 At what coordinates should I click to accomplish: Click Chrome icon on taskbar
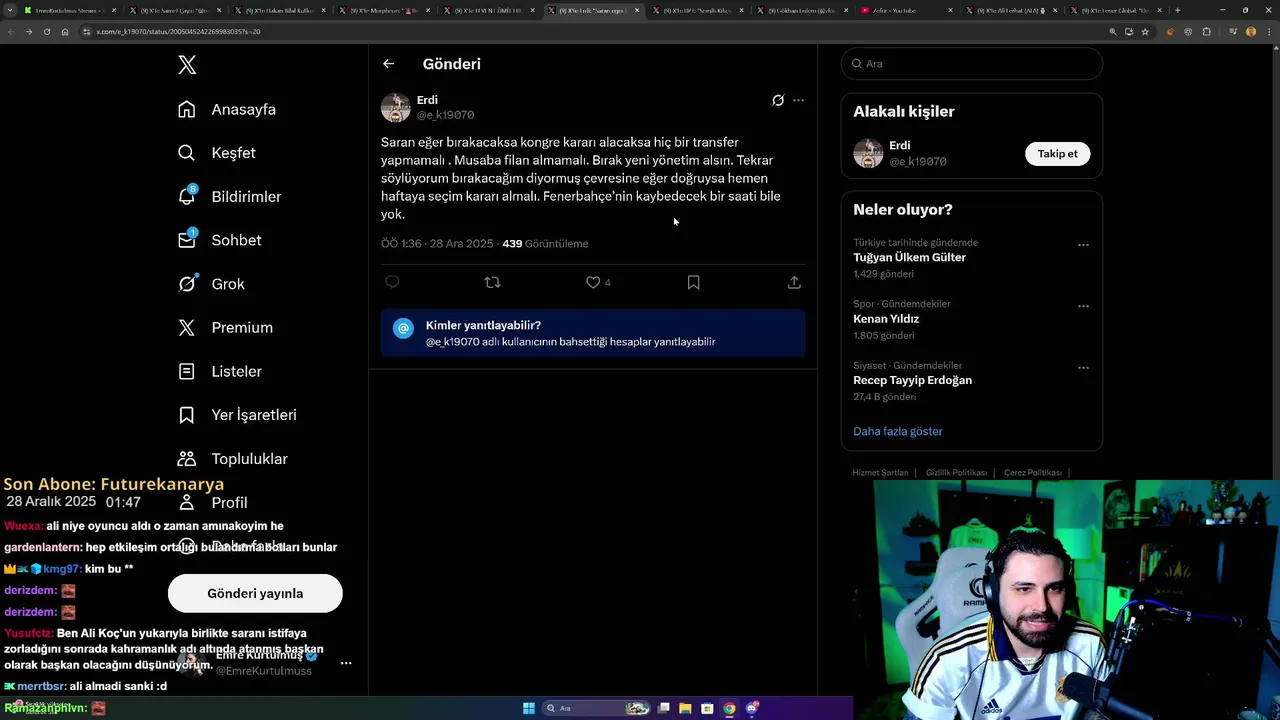729,708
